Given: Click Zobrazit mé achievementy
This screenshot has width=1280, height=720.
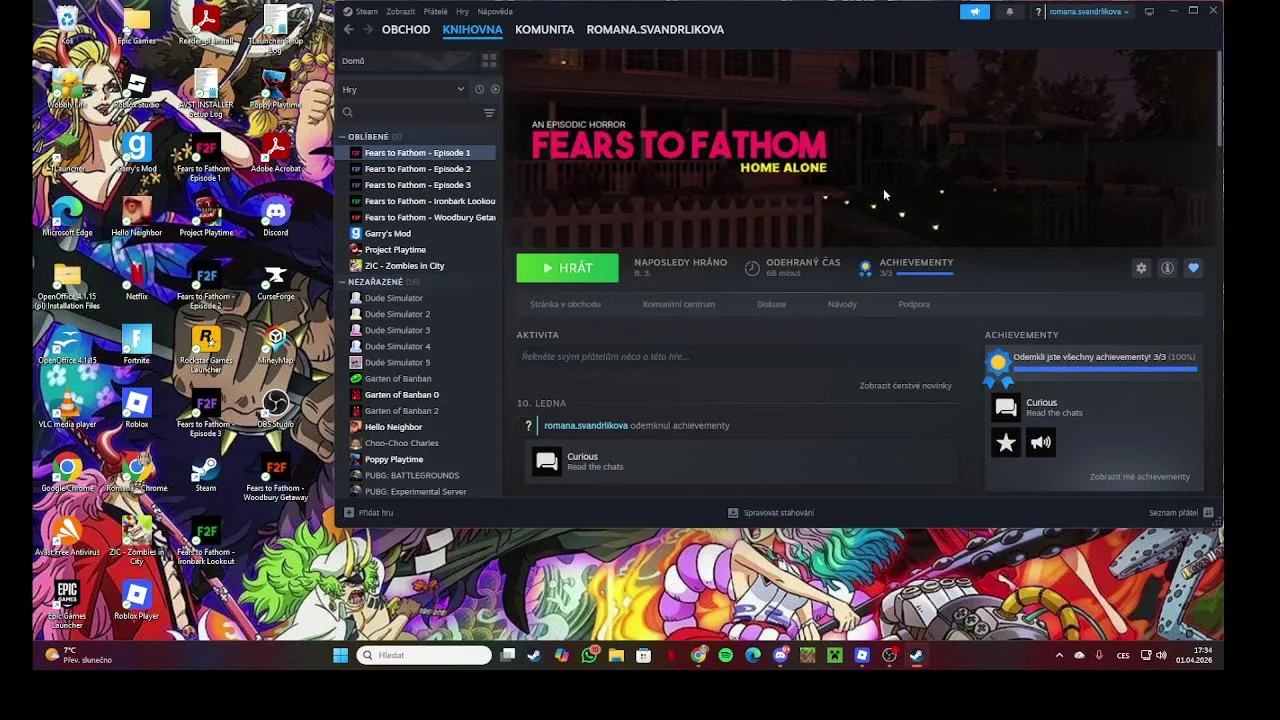Looking at the screenshot, I should tap(1139, 477).
